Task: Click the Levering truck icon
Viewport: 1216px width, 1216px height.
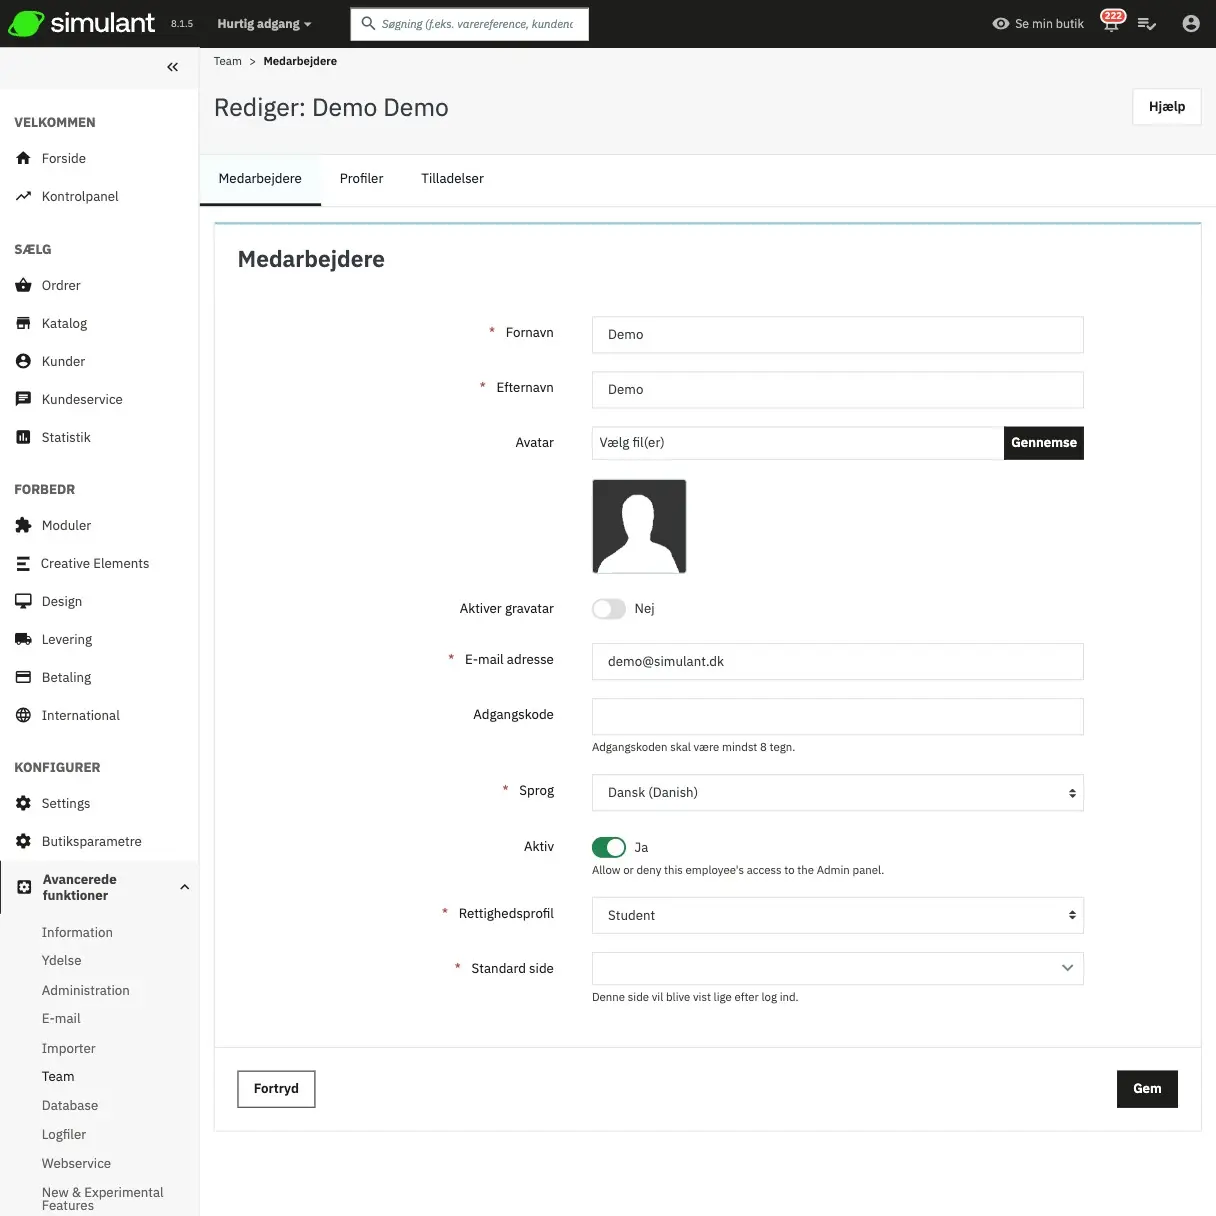Action: (x=23, y=640)
